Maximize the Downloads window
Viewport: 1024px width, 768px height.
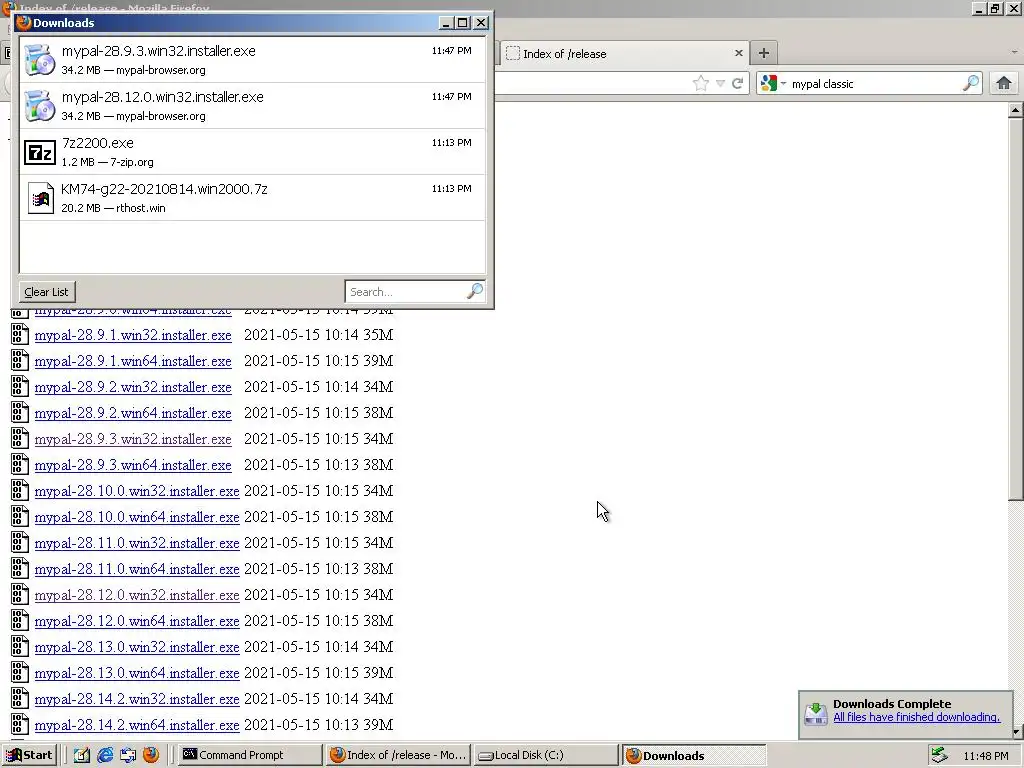463,23
